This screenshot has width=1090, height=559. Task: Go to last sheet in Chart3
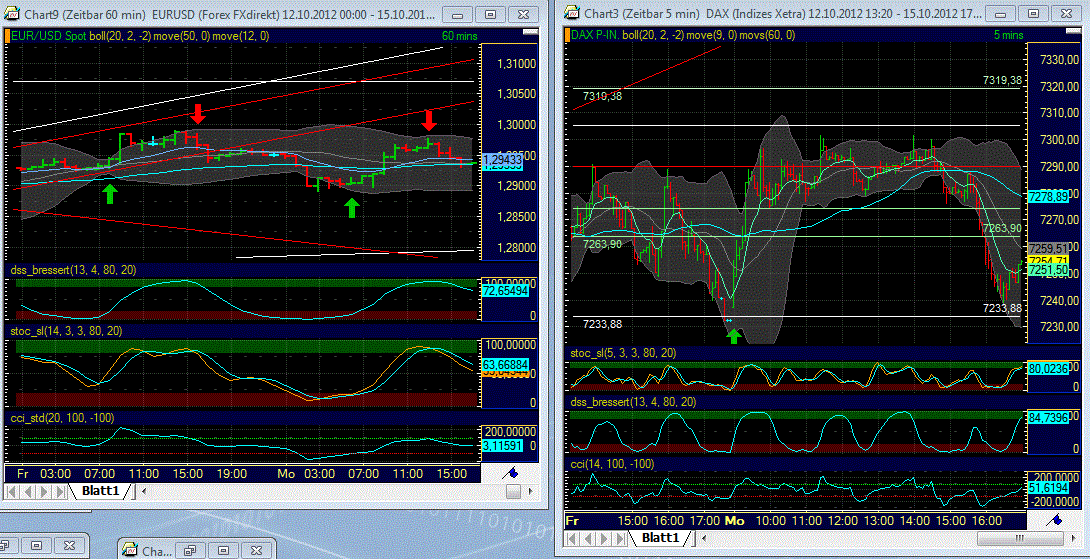pos(619,537)
